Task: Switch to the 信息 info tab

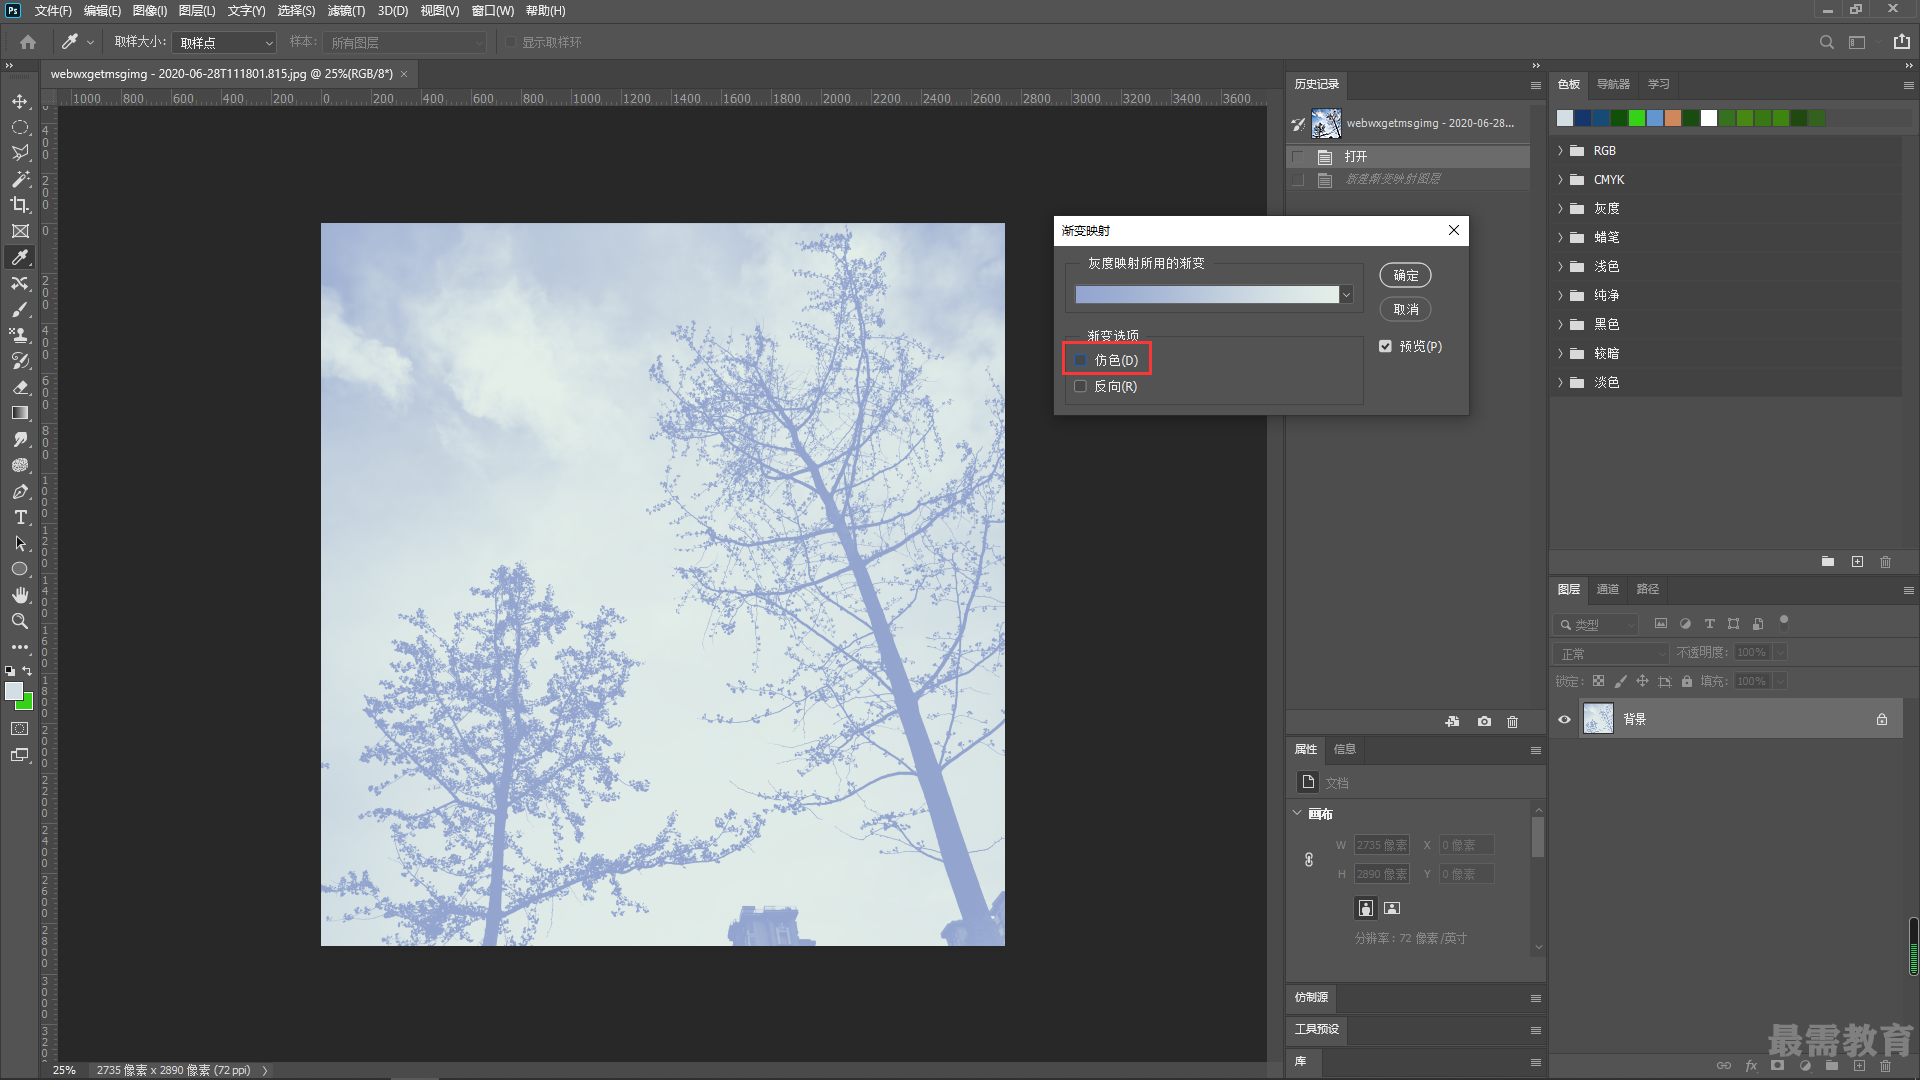Action: tap(1345, 749)
